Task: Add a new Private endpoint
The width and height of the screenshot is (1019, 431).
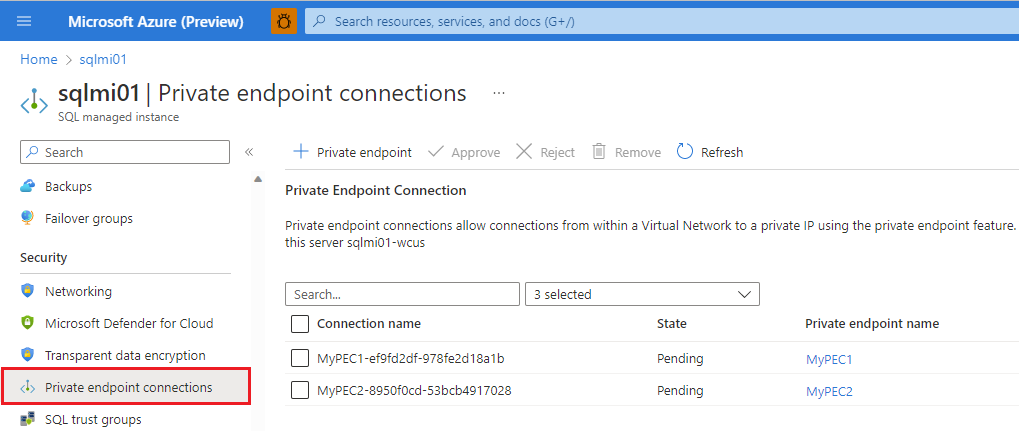Action: click(352, 152)
